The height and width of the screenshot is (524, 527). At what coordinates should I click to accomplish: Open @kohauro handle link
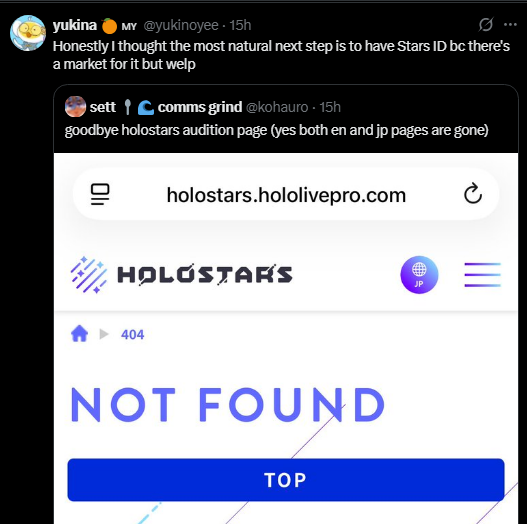click(277, 107)
